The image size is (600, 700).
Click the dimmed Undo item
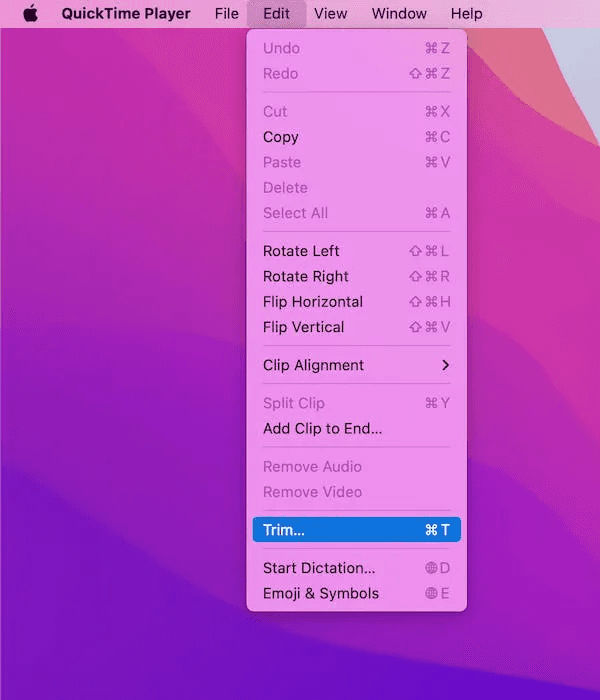click(x=356, y=48)
